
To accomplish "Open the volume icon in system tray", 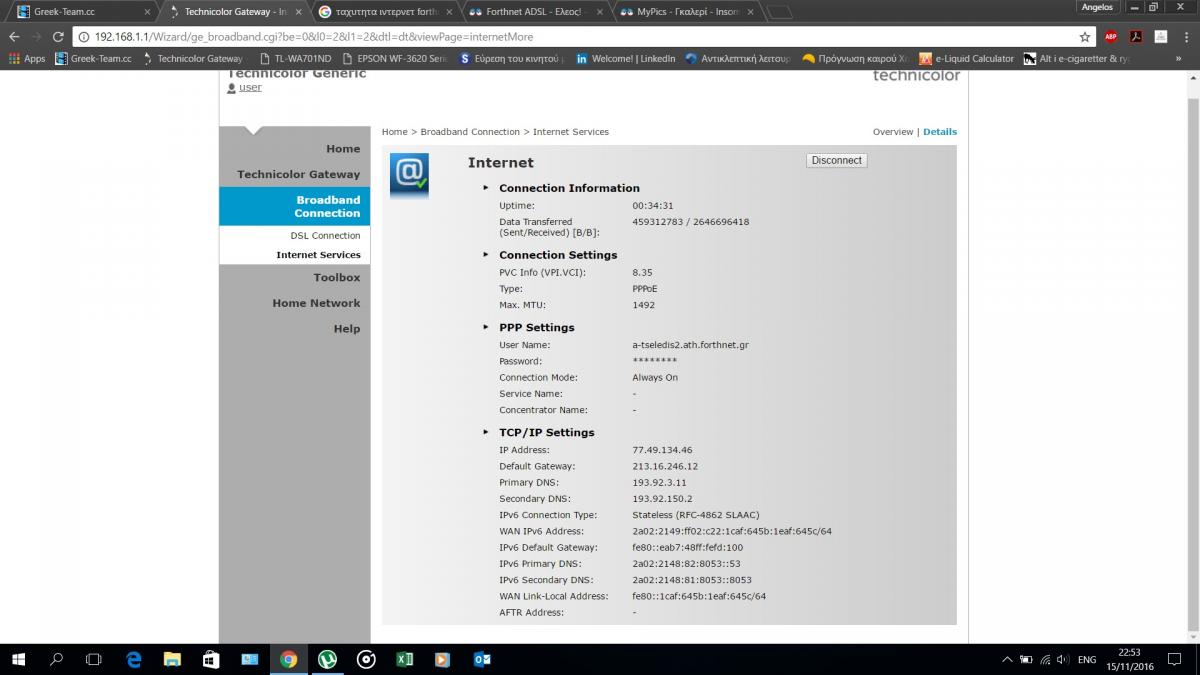I will (1062, 660).
